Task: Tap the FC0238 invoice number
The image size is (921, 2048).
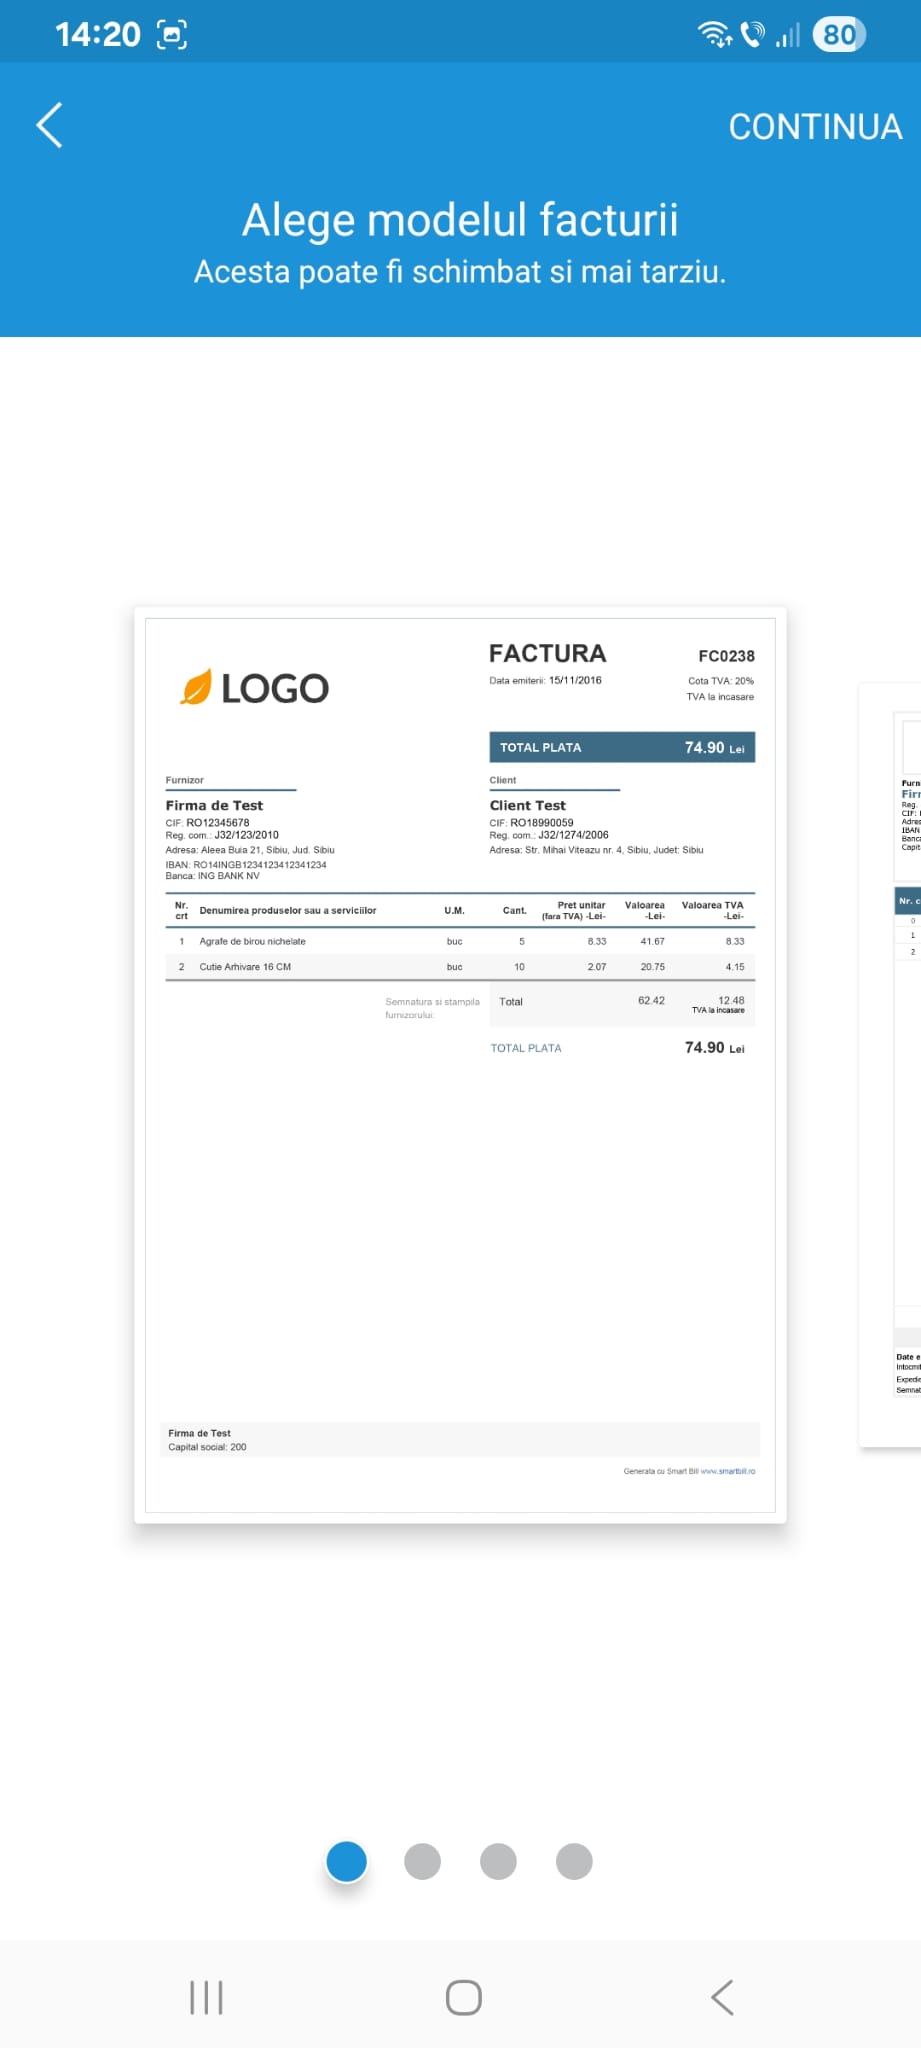Action: [726, 656]
